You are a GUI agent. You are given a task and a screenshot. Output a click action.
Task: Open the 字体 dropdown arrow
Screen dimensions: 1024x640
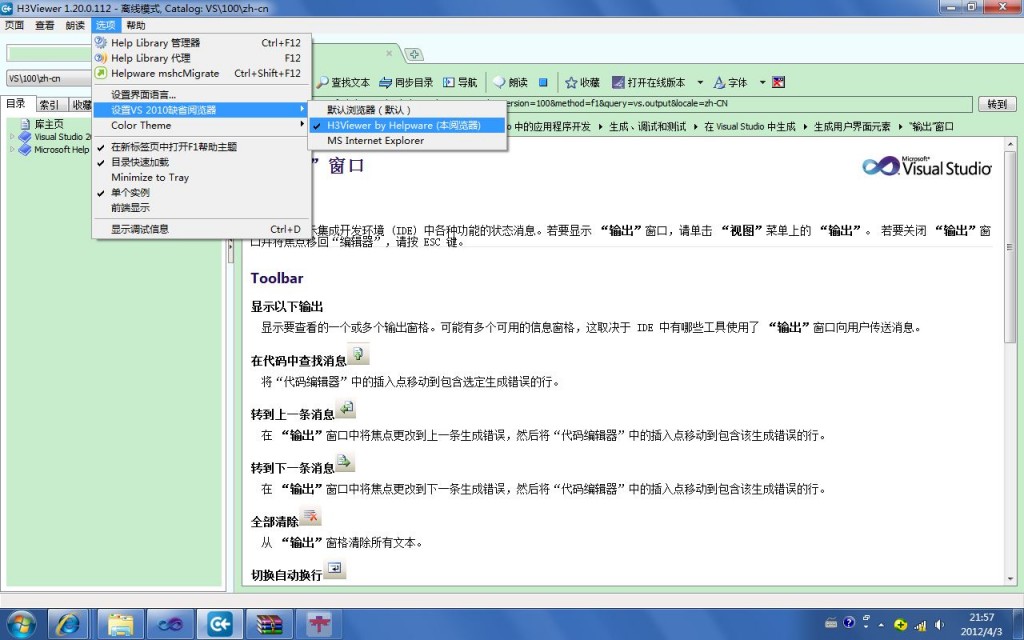pos(761,82)
